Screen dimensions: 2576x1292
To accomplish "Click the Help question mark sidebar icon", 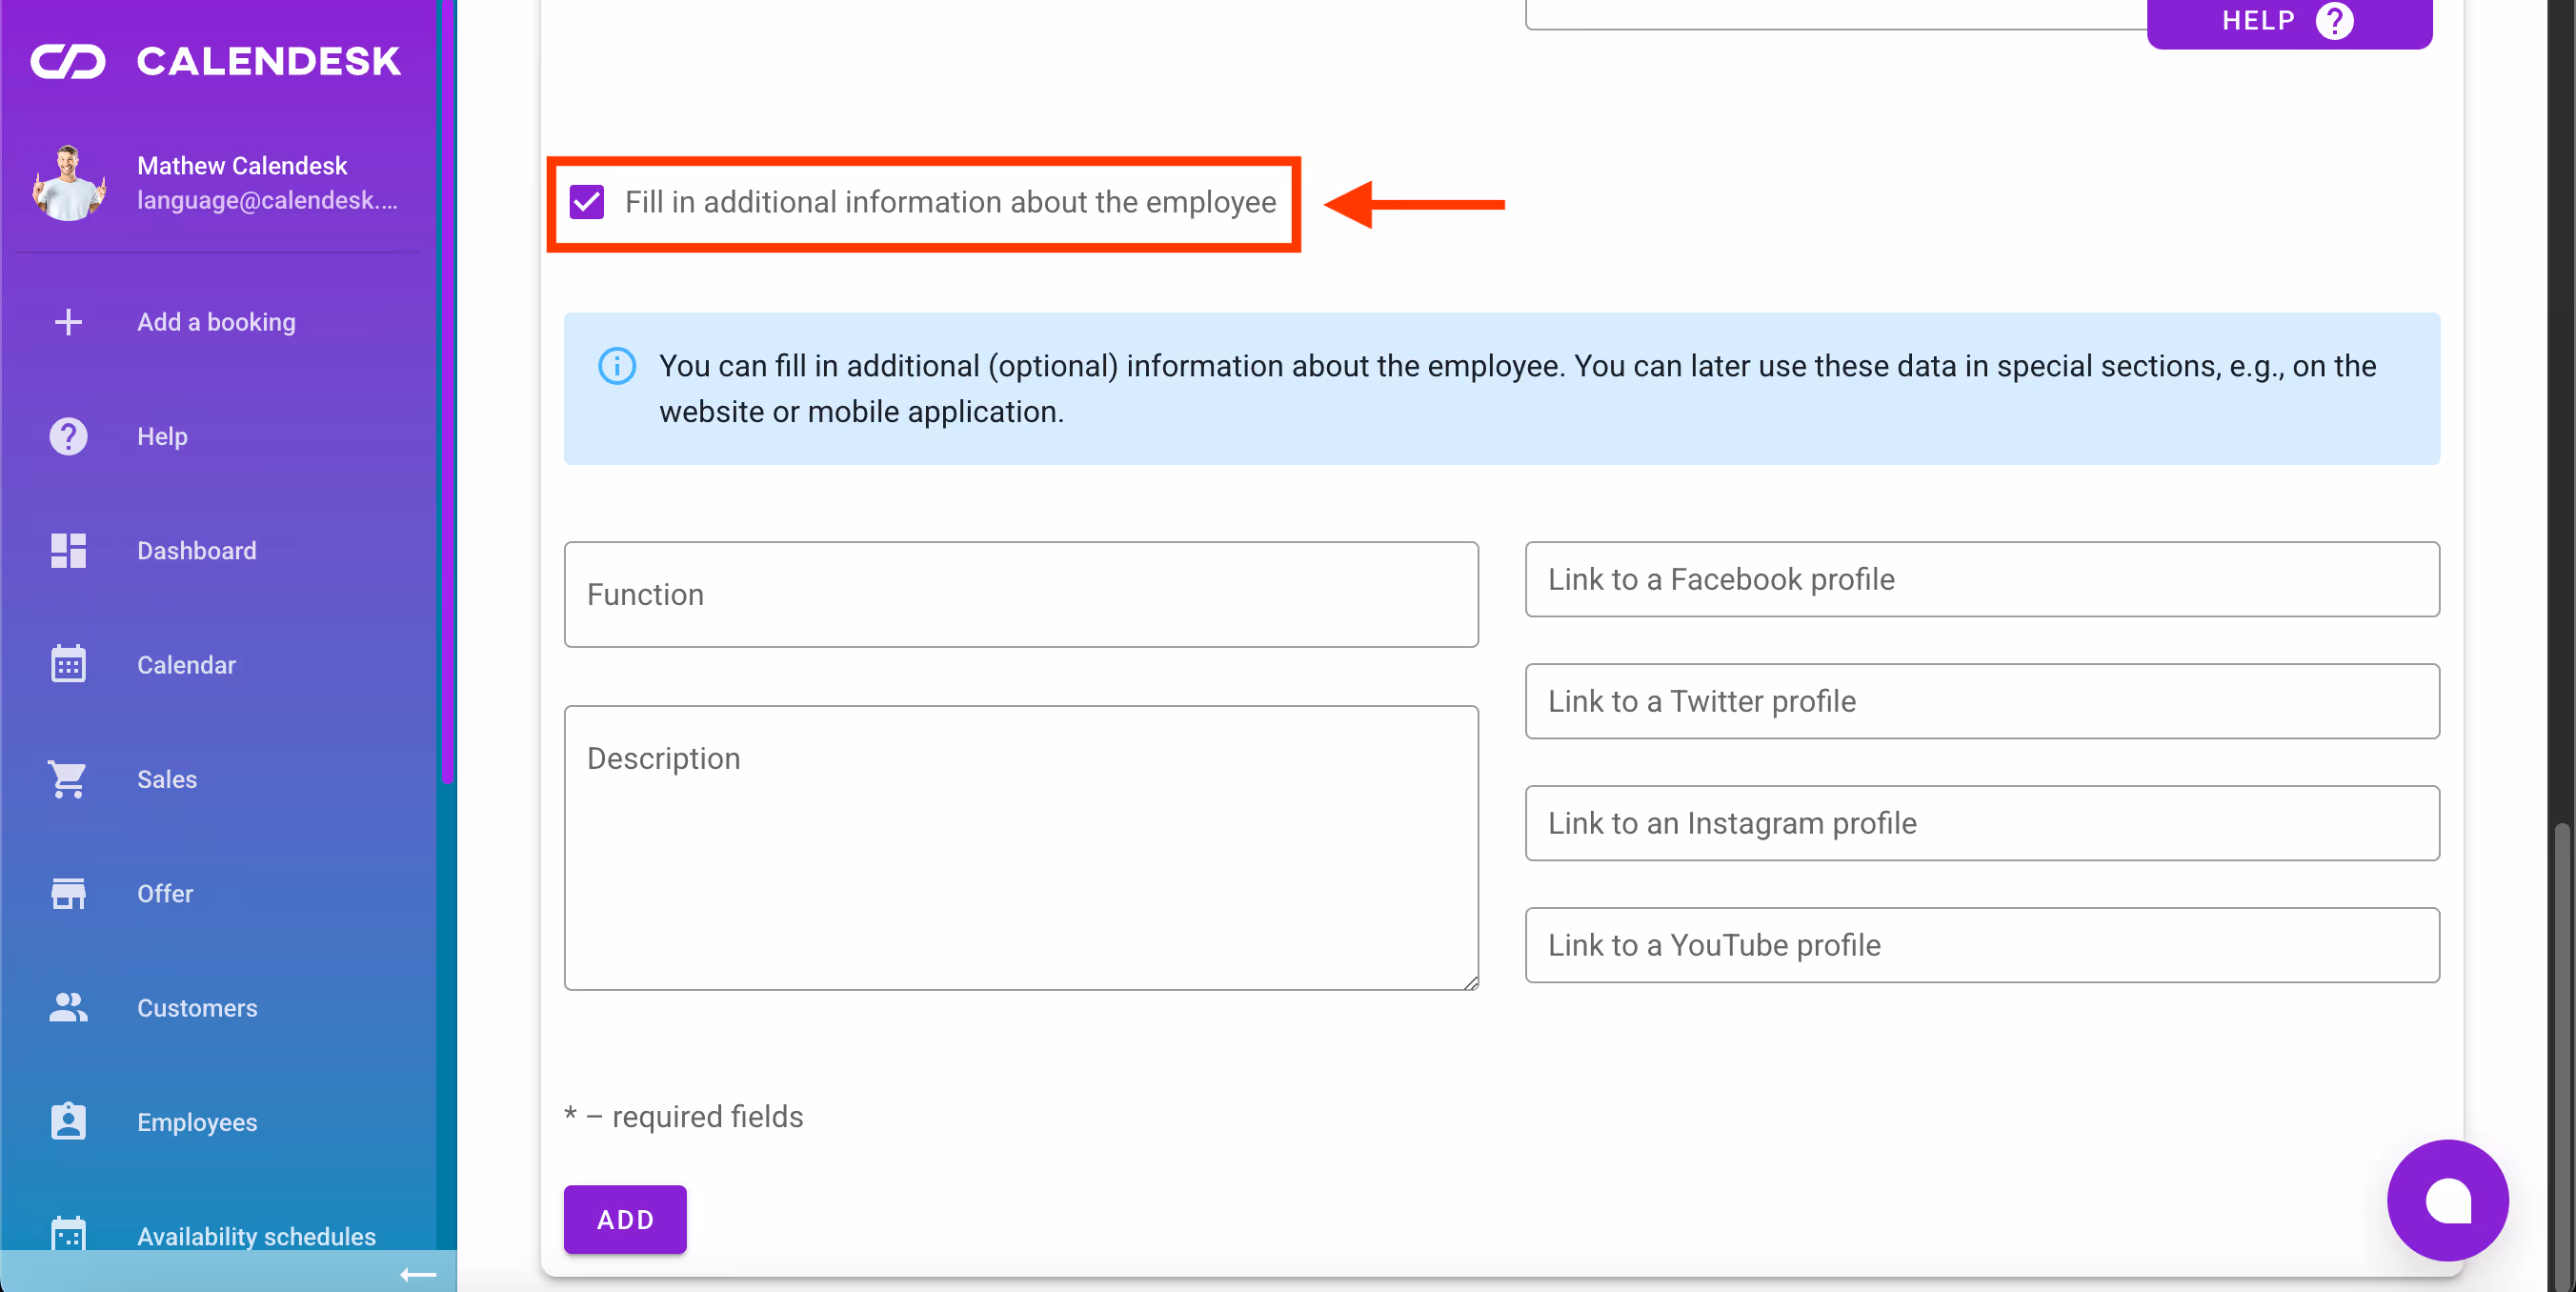I will click(x=68, y=436).
